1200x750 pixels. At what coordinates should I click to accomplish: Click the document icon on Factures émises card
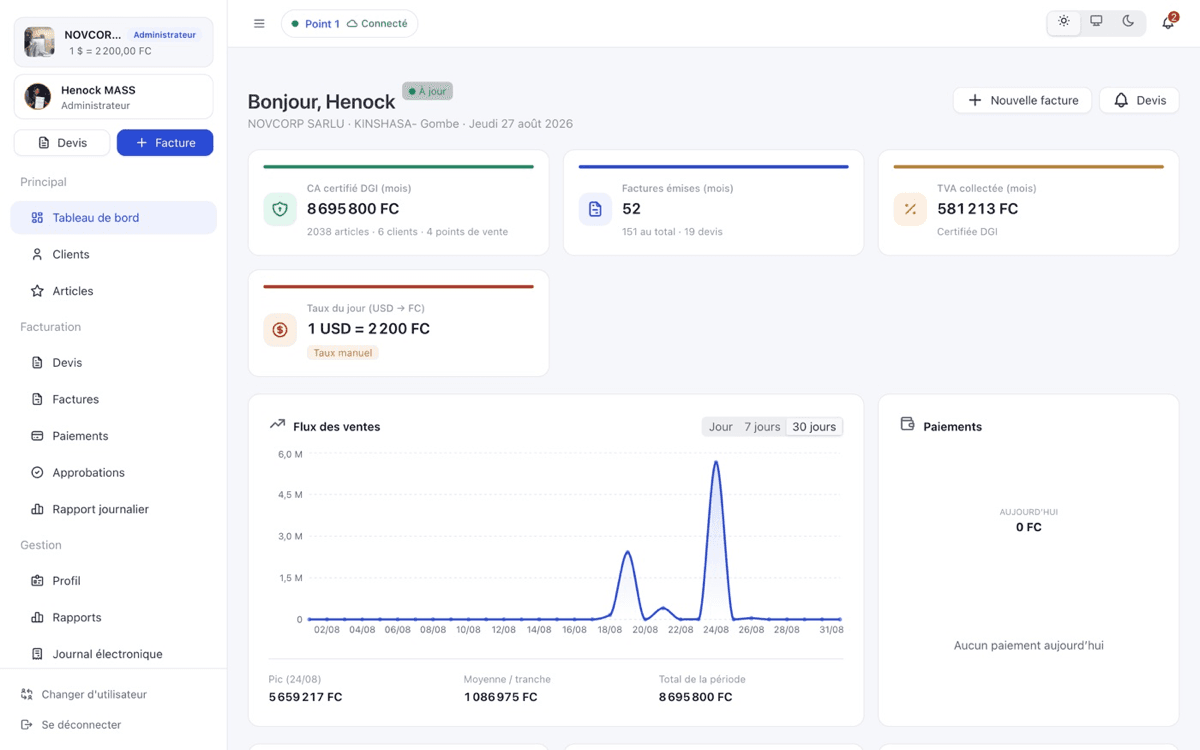595,209
